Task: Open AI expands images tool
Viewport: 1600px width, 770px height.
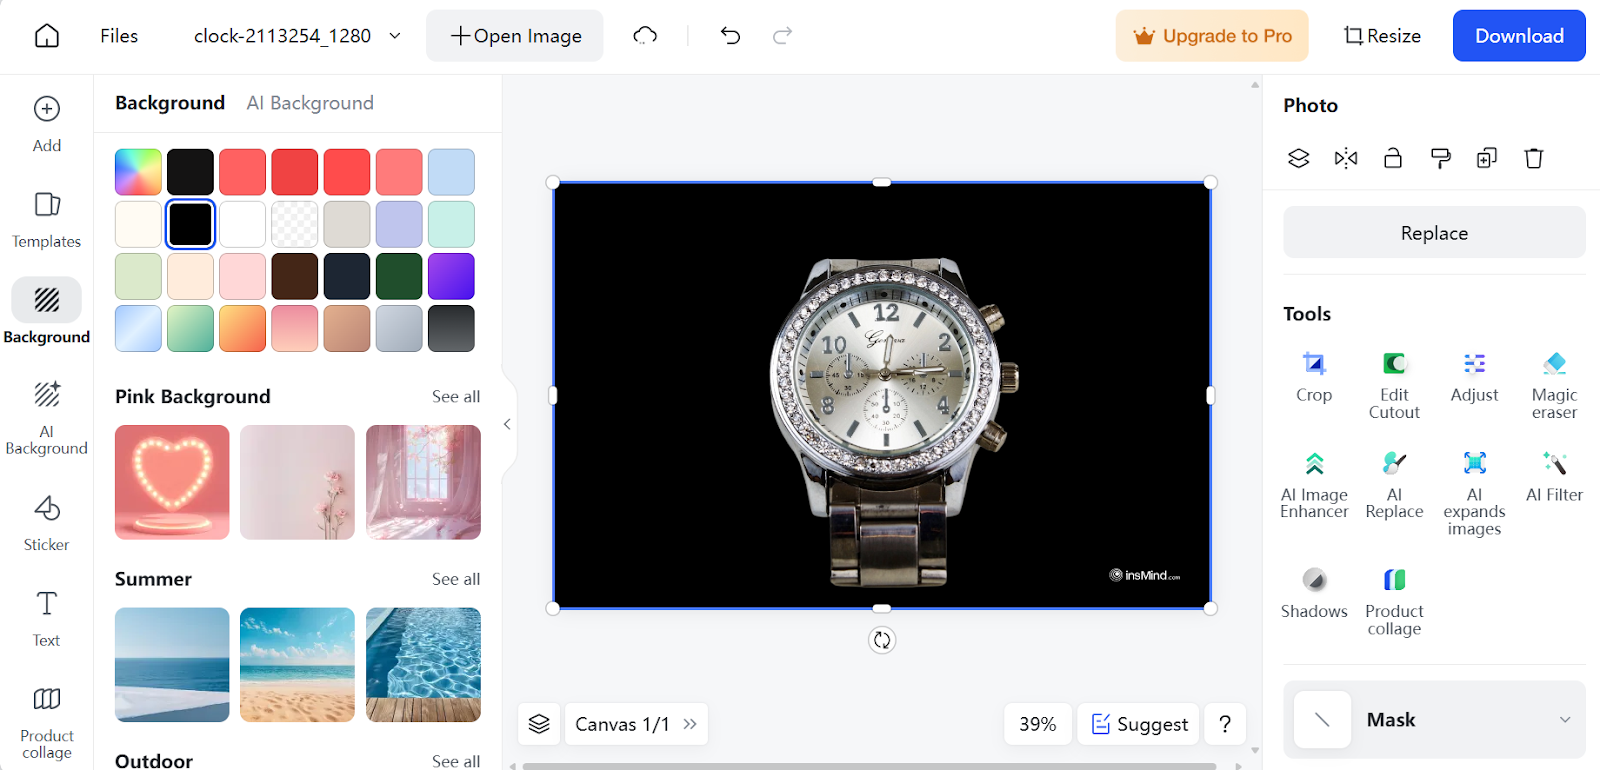Action: click(1474, 494)
